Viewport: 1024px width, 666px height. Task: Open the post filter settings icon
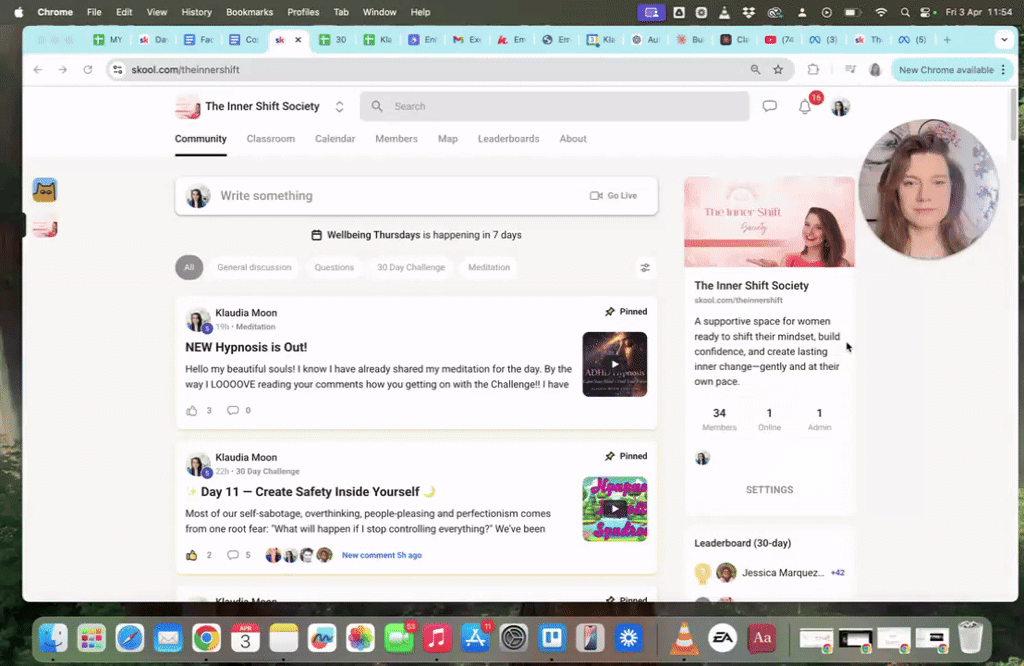click(645, 268)
